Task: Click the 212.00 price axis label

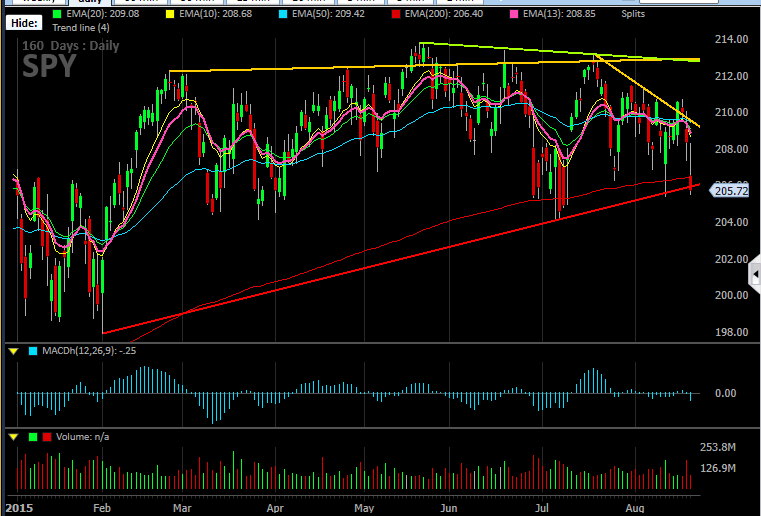Action: [x=731, y=76]
